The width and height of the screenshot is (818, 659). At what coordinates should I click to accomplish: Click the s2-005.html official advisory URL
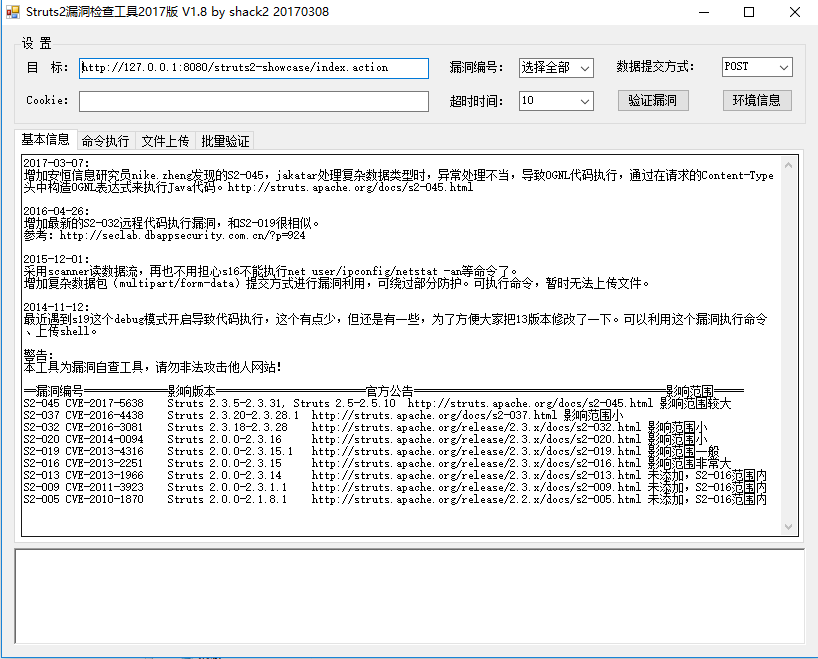pyautogui.click(x=476, y=499)
